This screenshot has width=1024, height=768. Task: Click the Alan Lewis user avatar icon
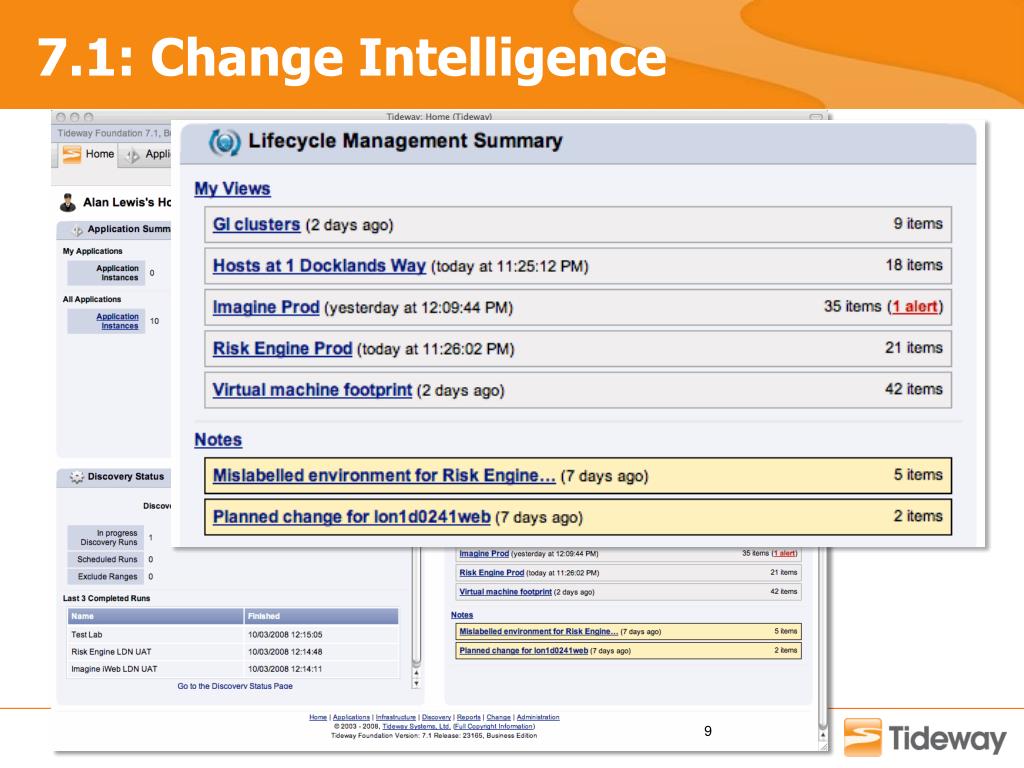(68, 202)
